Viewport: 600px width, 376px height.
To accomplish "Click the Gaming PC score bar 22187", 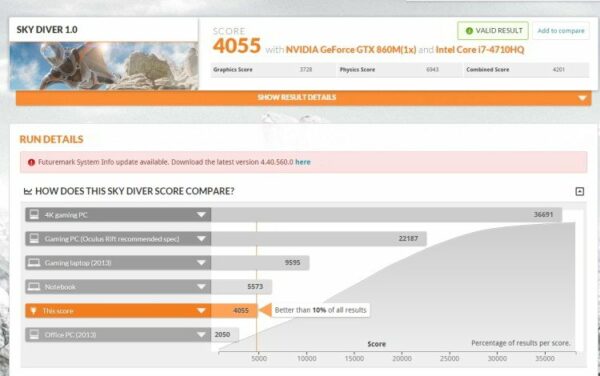I will (x=319, y=239).
